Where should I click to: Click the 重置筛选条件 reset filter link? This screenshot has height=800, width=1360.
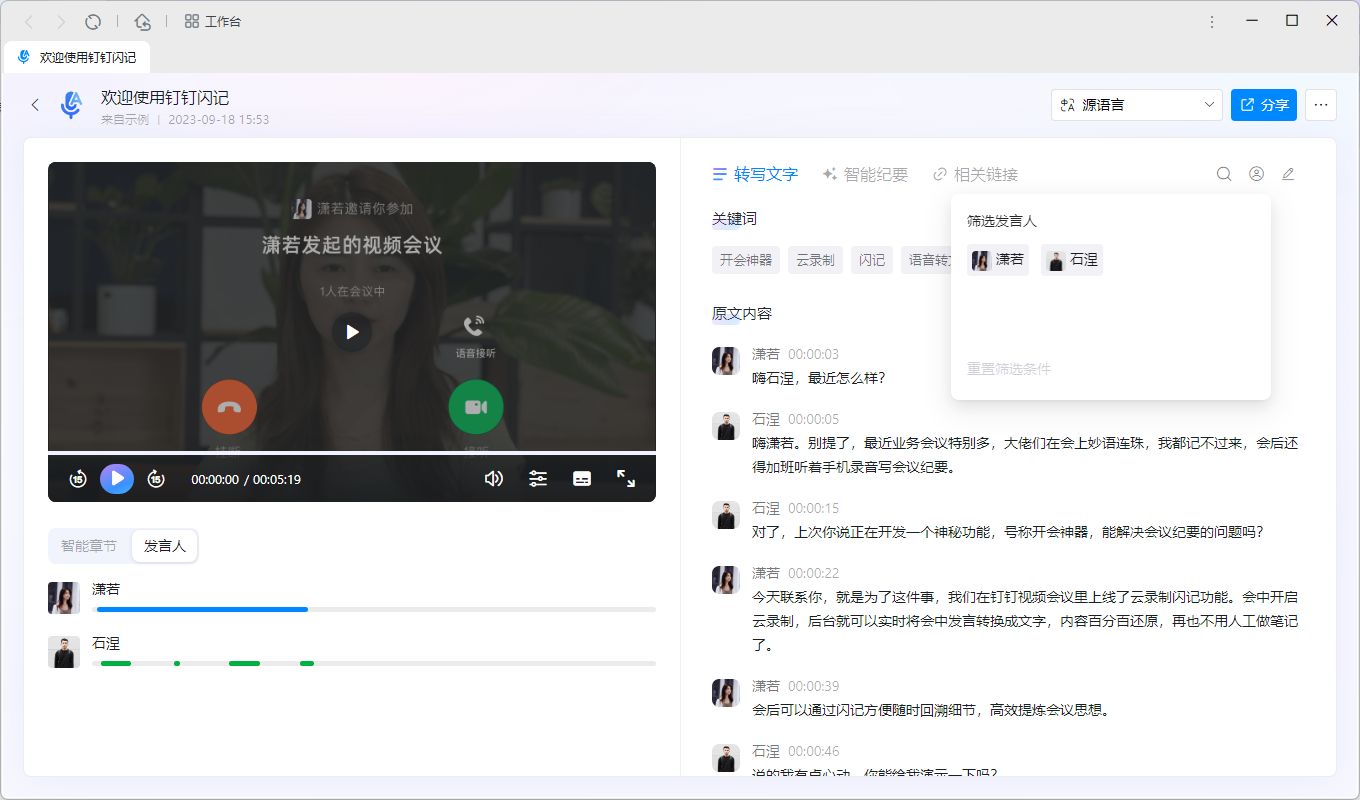pyautogui.click(x=1007, y=369)
